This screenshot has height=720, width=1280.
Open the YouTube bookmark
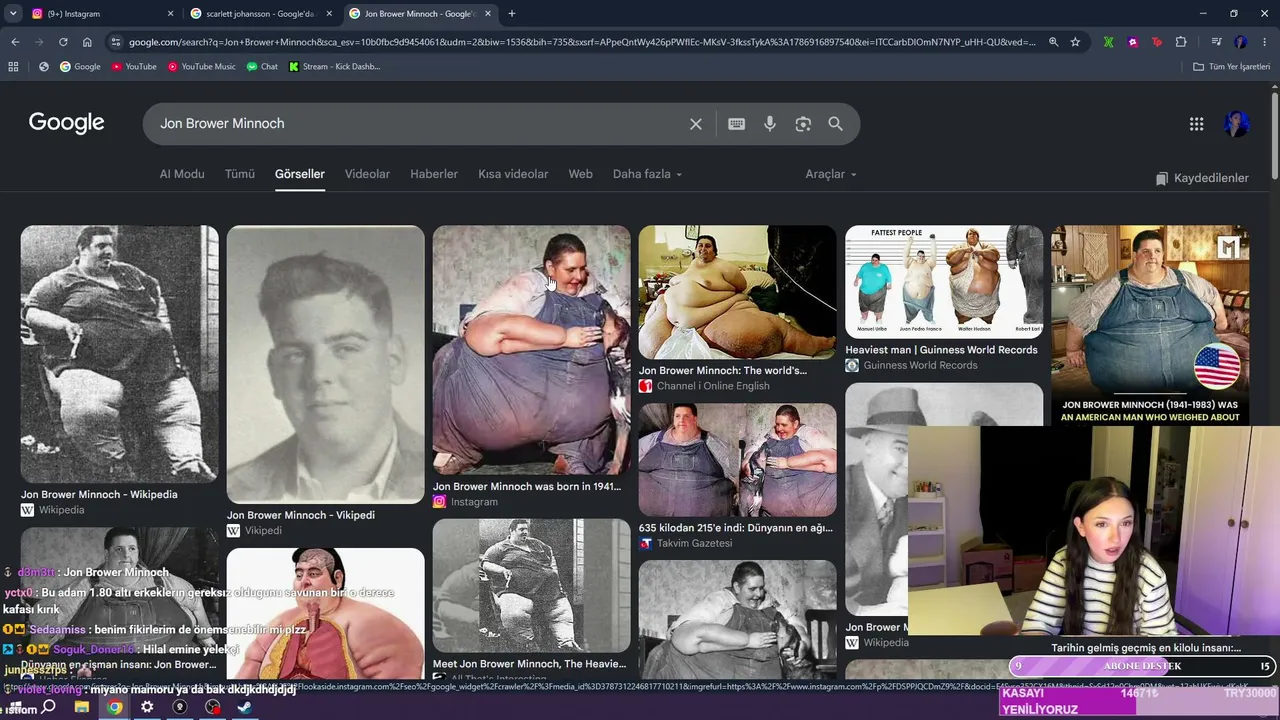click(x=134, y=67)
